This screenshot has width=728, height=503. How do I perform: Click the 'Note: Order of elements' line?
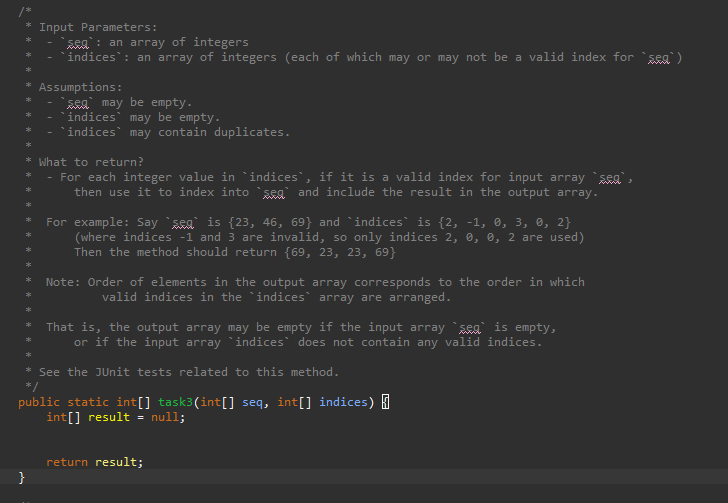315,282
